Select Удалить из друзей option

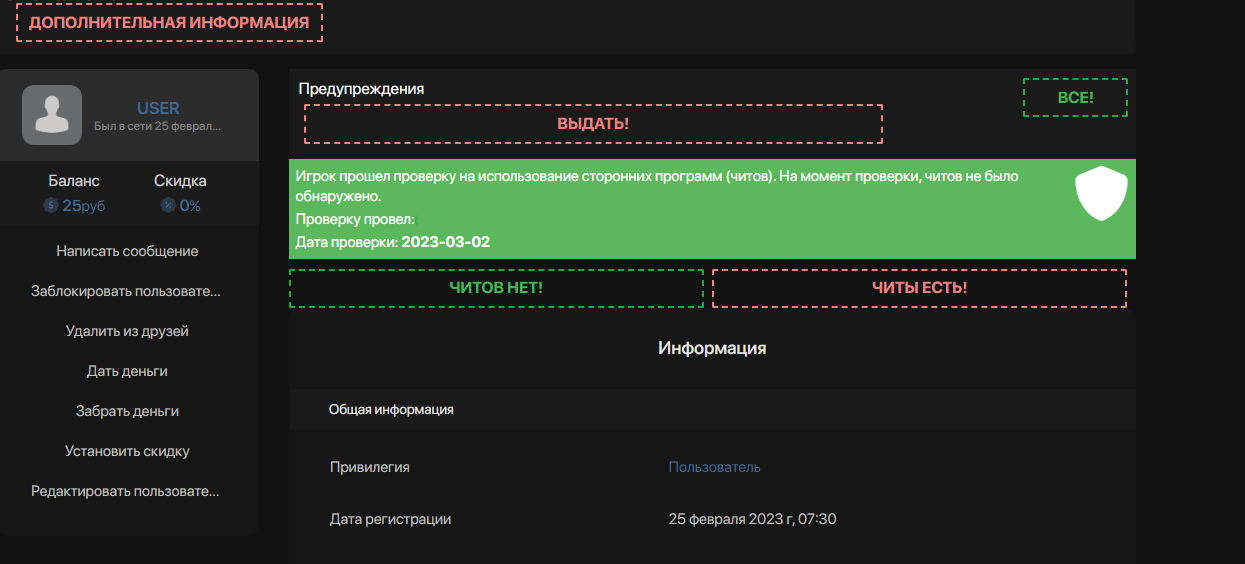[x=127, y=331]
